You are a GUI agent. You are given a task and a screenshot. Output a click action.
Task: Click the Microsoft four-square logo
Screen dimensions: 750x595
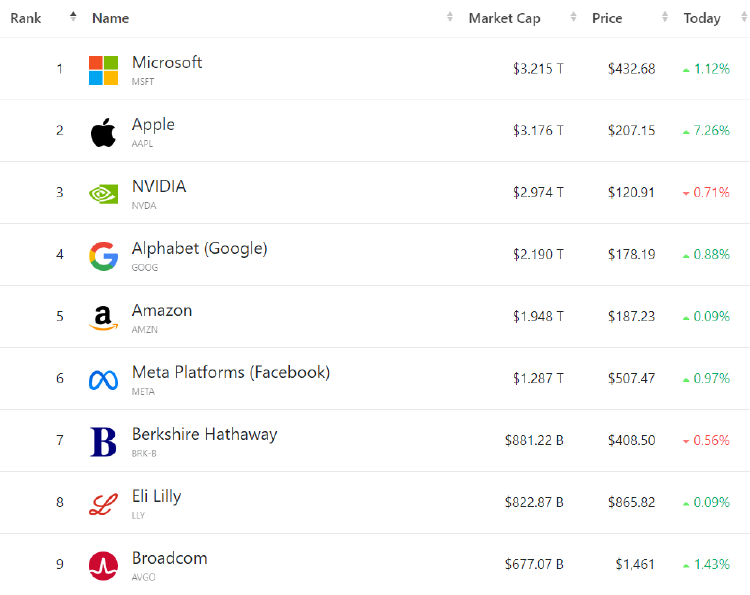(x=103, y=70)
